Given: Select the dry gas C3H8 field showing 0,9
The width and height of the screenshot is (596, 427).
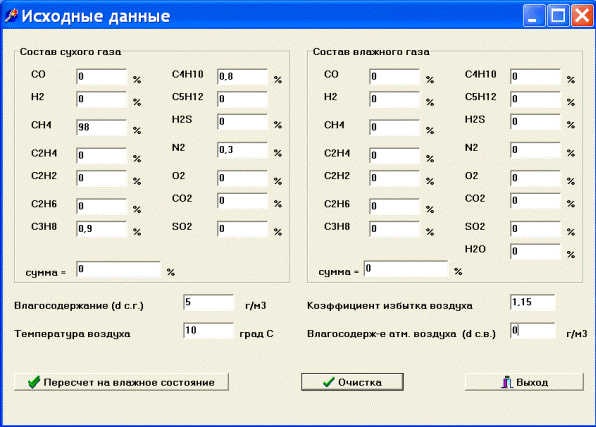Looking at the screenshot, I should pyautogui.click(x=101, y=229).
